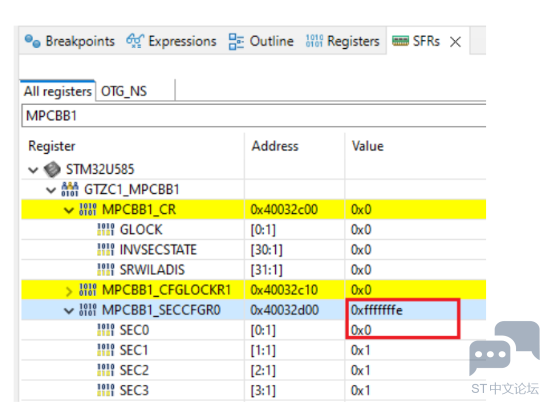Click the GTZC1_MPCBB1 peripheral icon
The height and width of the screenshot is (404, 548).
click(x=70, y=189)
